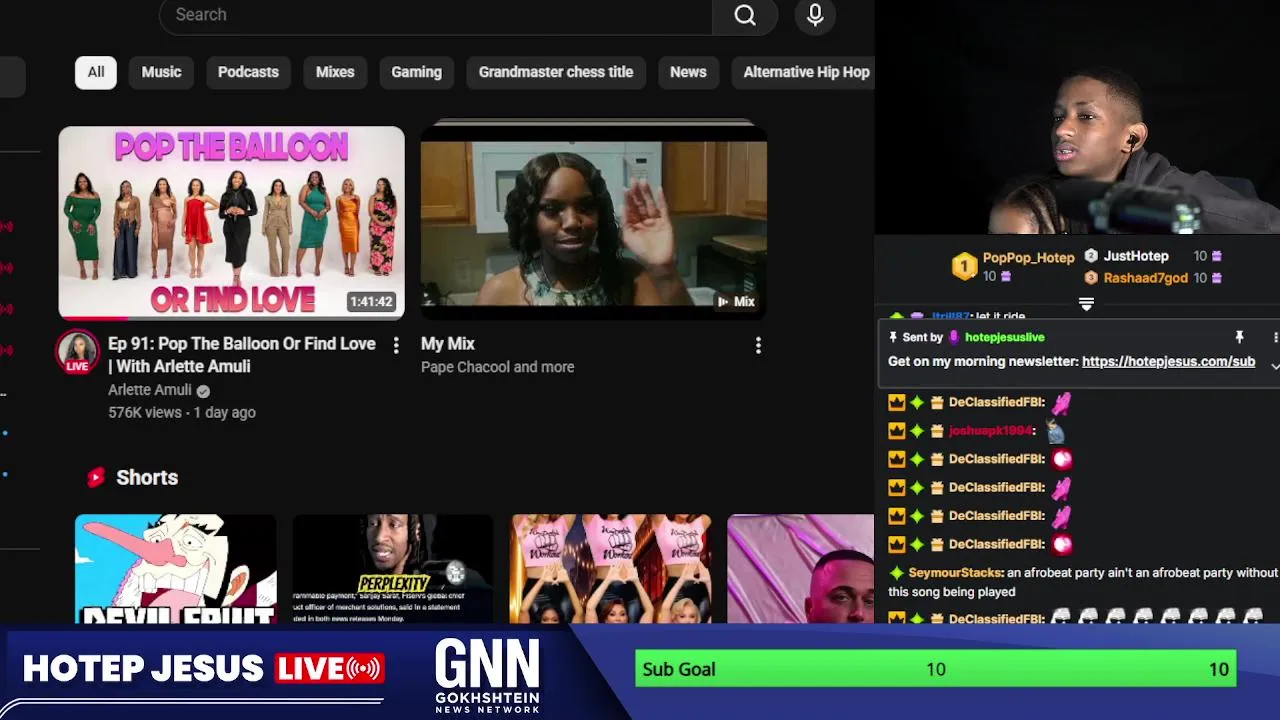This screenshot has height=720, width=1280.
Task: Click the gold number 1 leaderboard badge
Action: pos(964,266)
